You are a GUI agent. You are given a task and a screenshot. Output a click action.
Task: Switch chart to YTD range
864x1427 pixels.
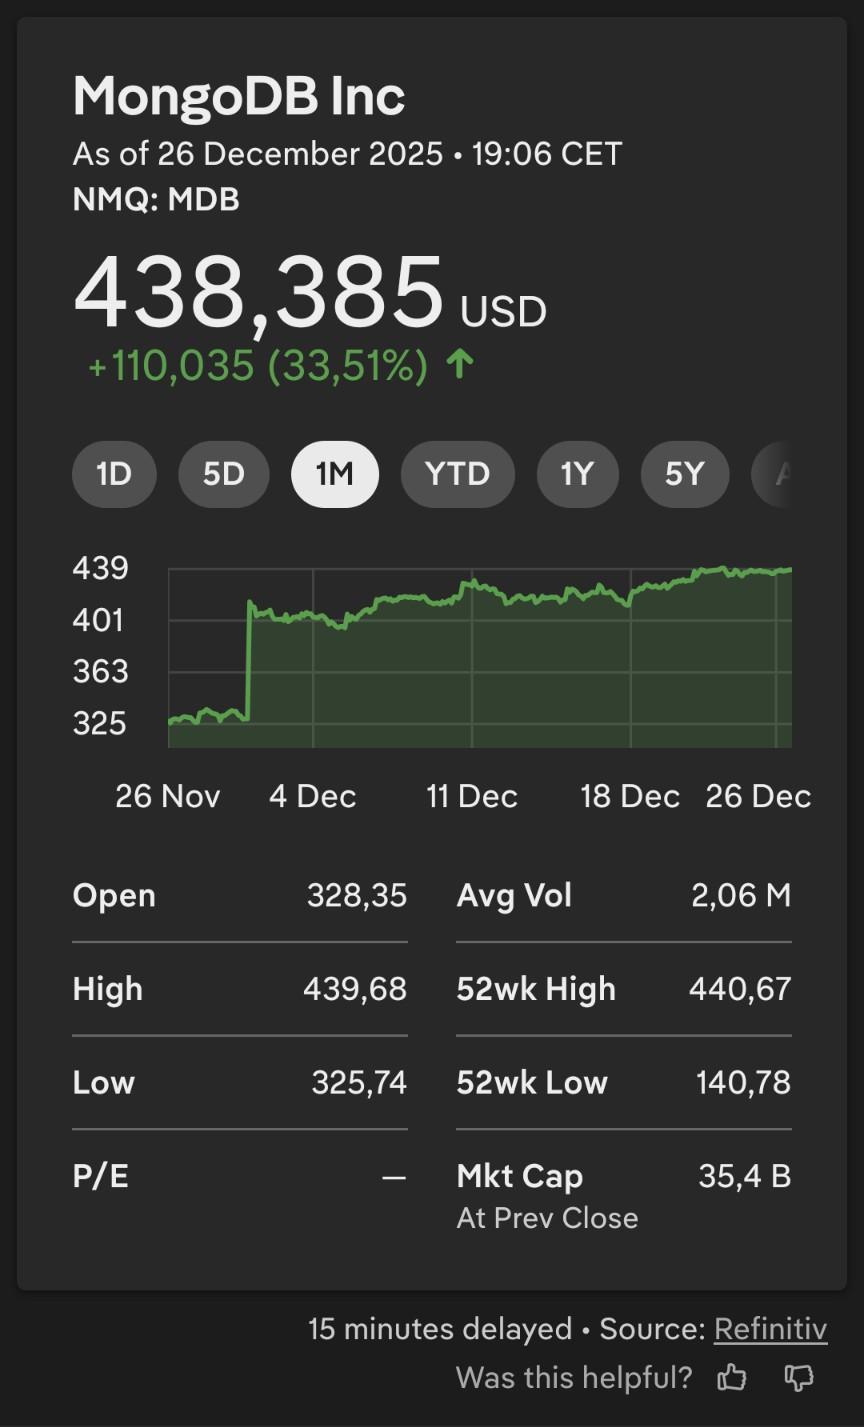[458, 474]
